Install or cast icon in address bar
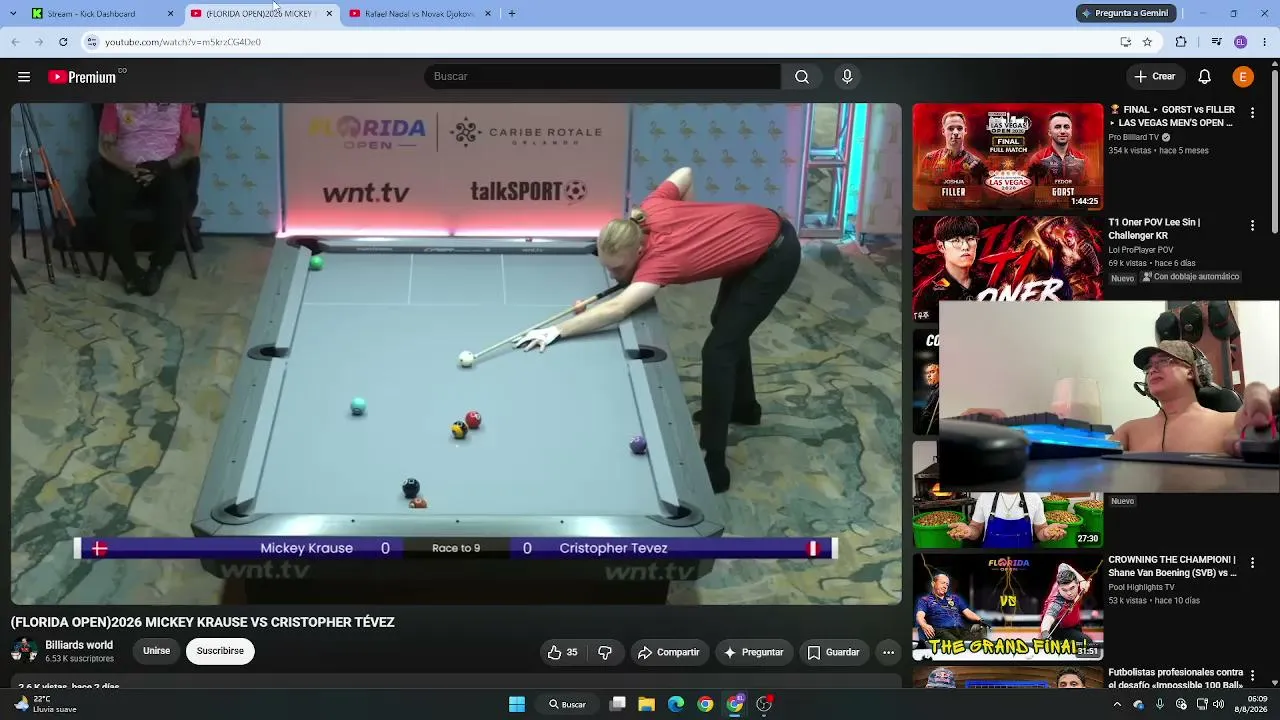 pyautogui.click(x=1125, y=42)
